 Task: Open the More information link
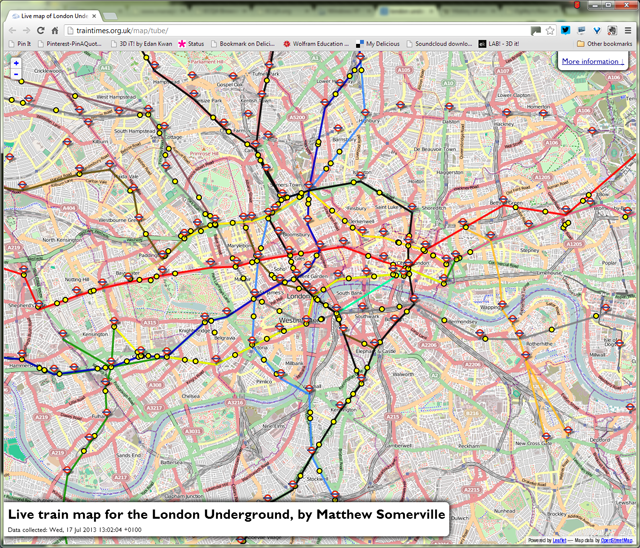pos(593,61)
